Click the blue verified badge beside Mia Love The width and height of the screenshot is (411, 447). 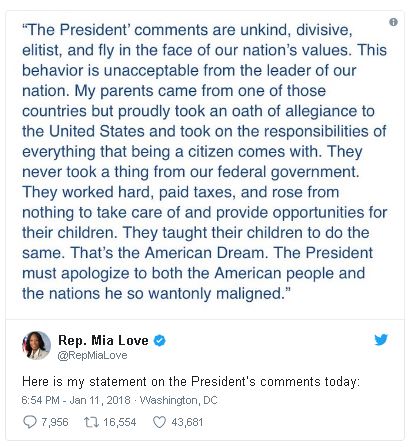[x=160, y=340]
